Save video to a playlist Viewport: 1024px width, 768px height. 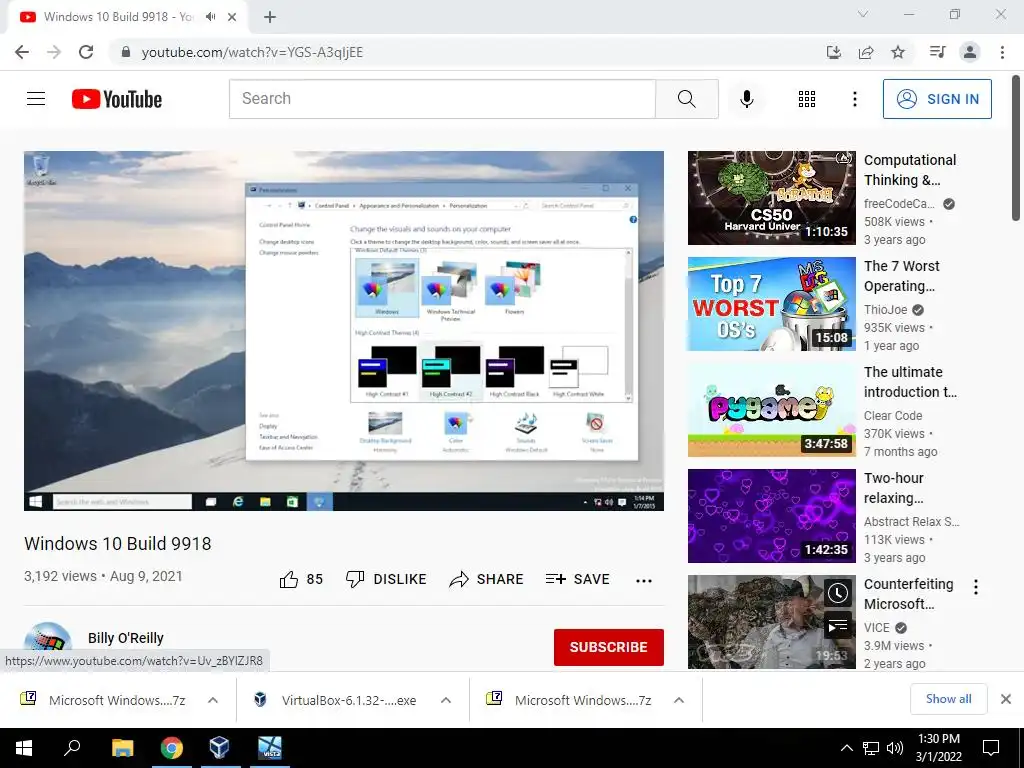578,579
